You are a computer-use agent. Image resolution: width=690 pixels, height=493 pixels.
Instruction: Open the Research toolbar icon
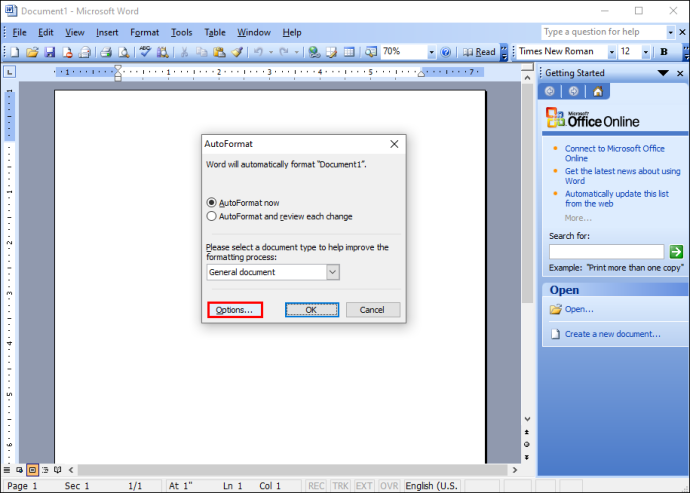162,52
